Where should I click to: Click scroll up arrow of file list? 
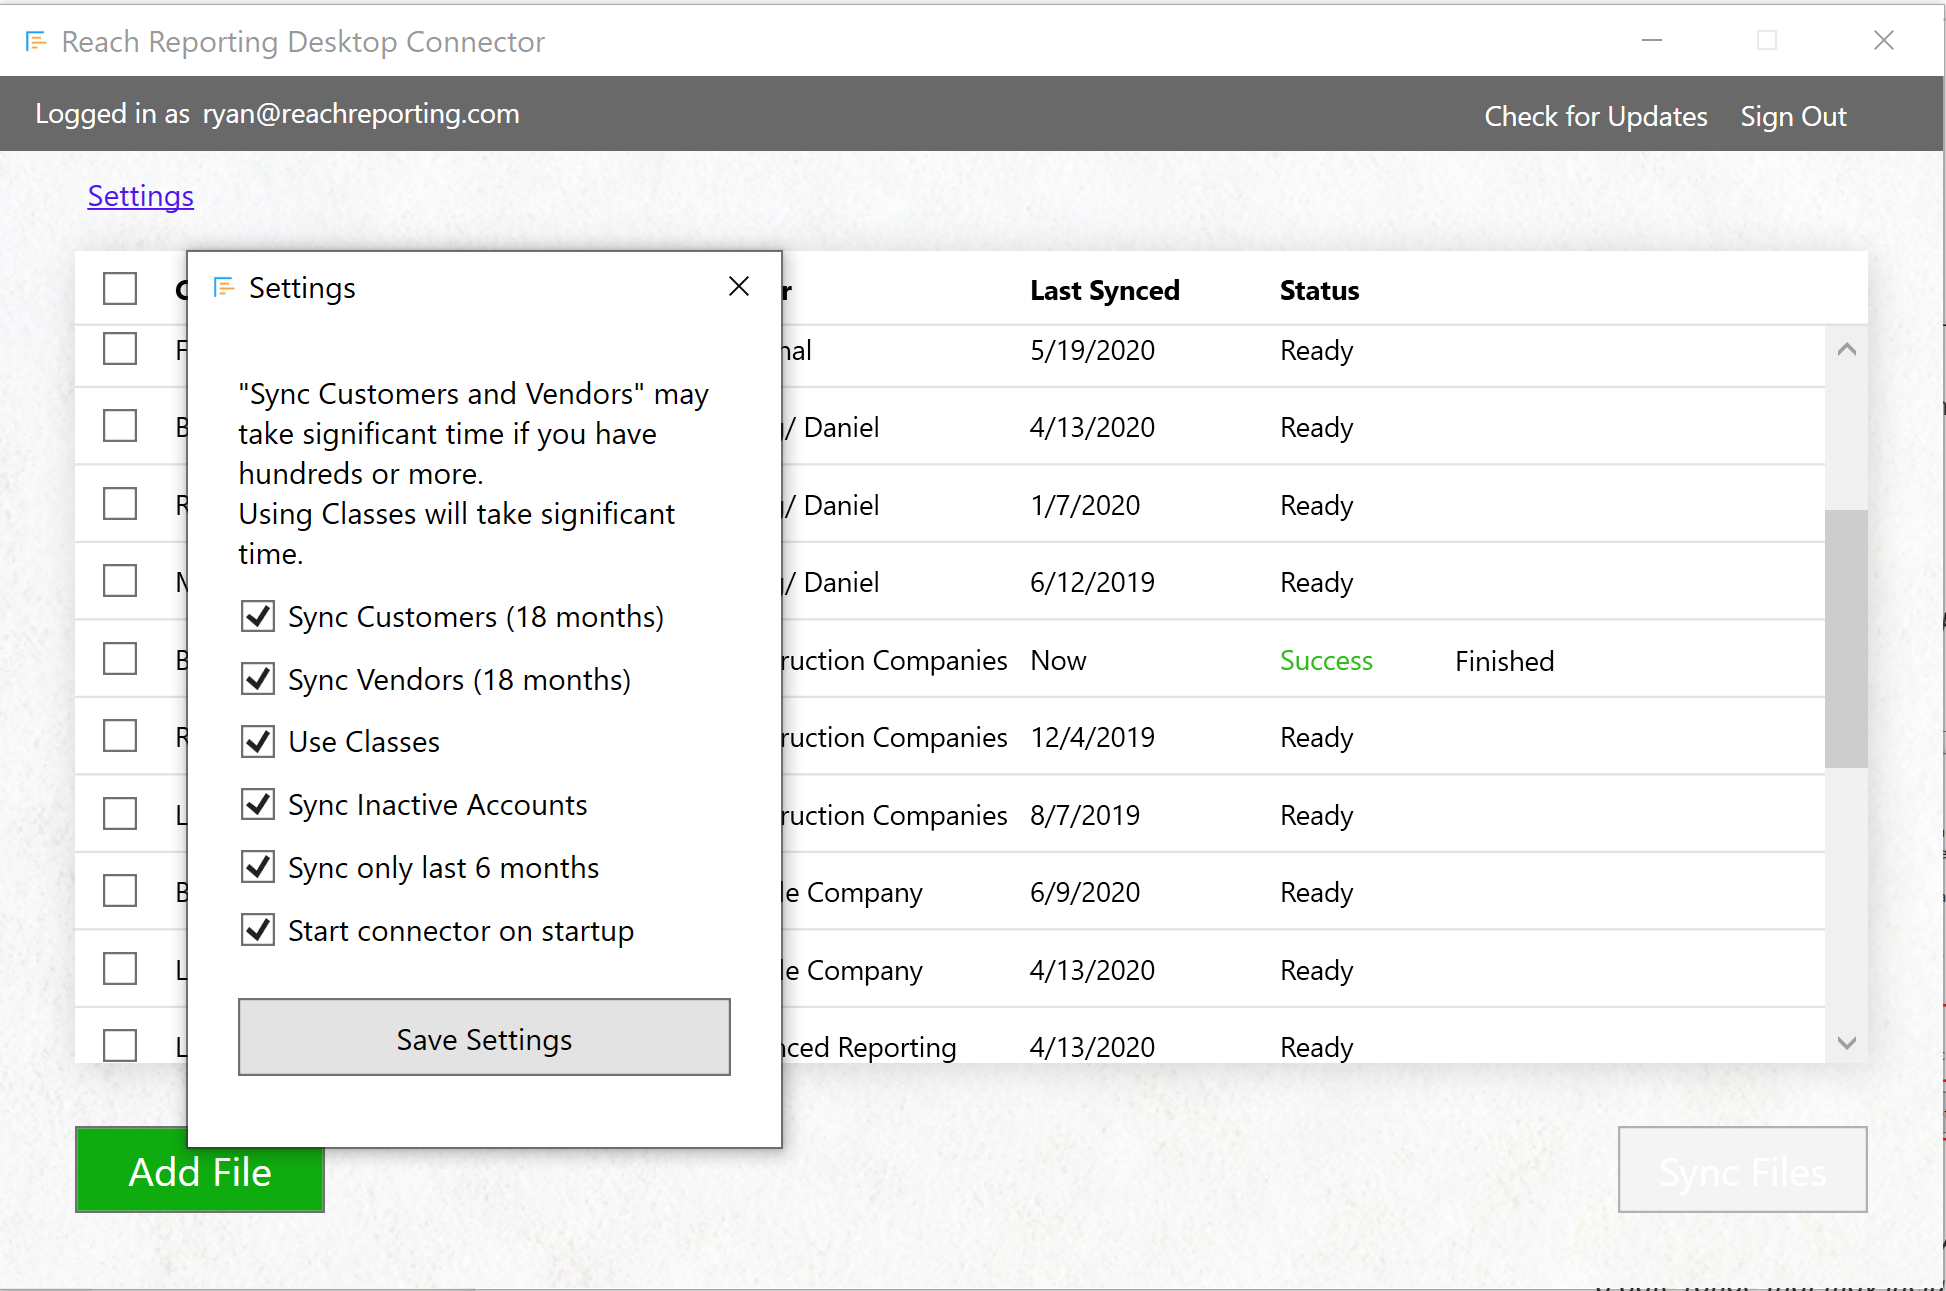(1847, 349)
